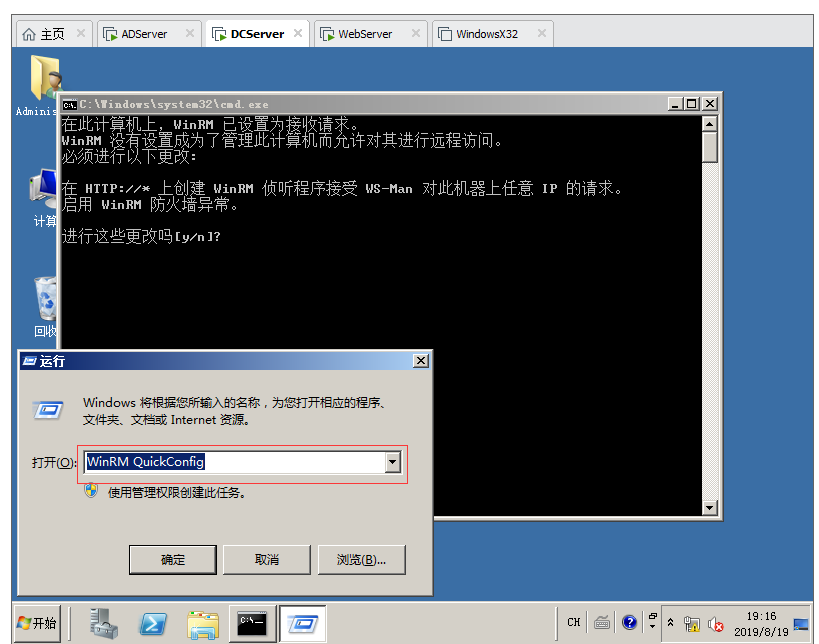The width and height of the screenshot is (819, 644).
Task: Open Windows Explorer from the taskbar
Action: [203, 623]
